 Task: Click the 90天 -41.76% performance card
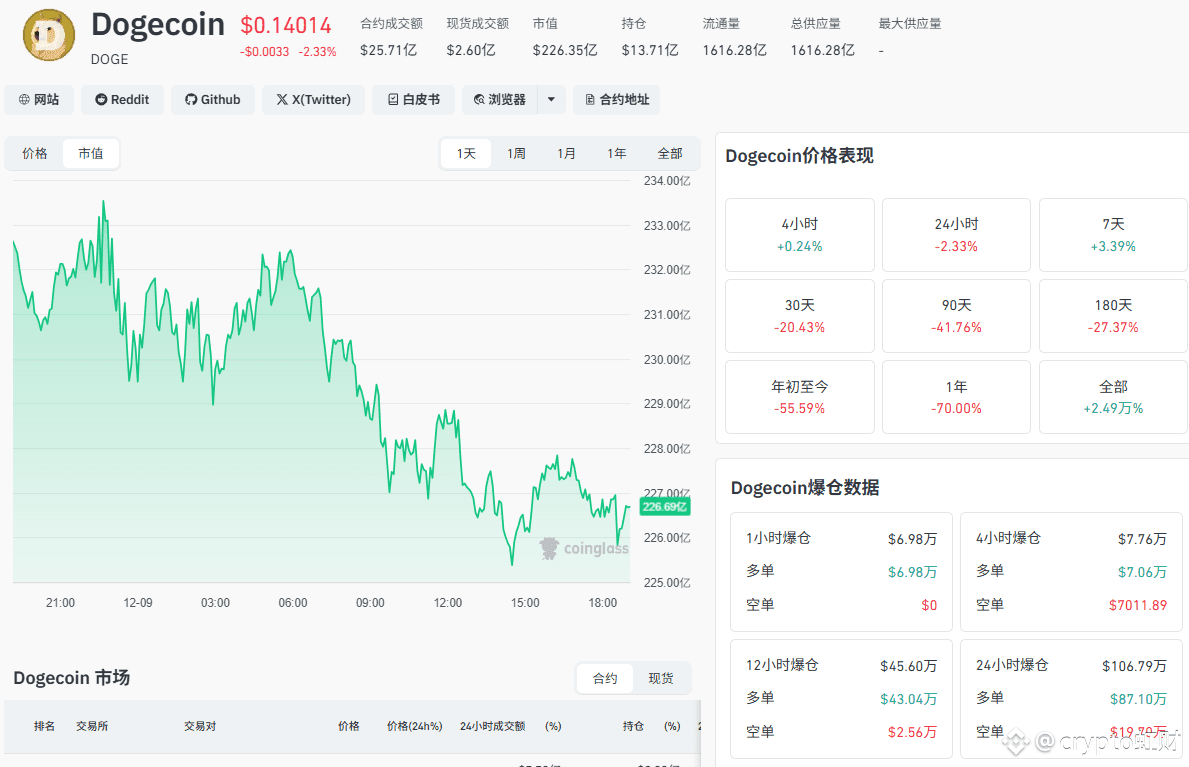pos(956,316)
